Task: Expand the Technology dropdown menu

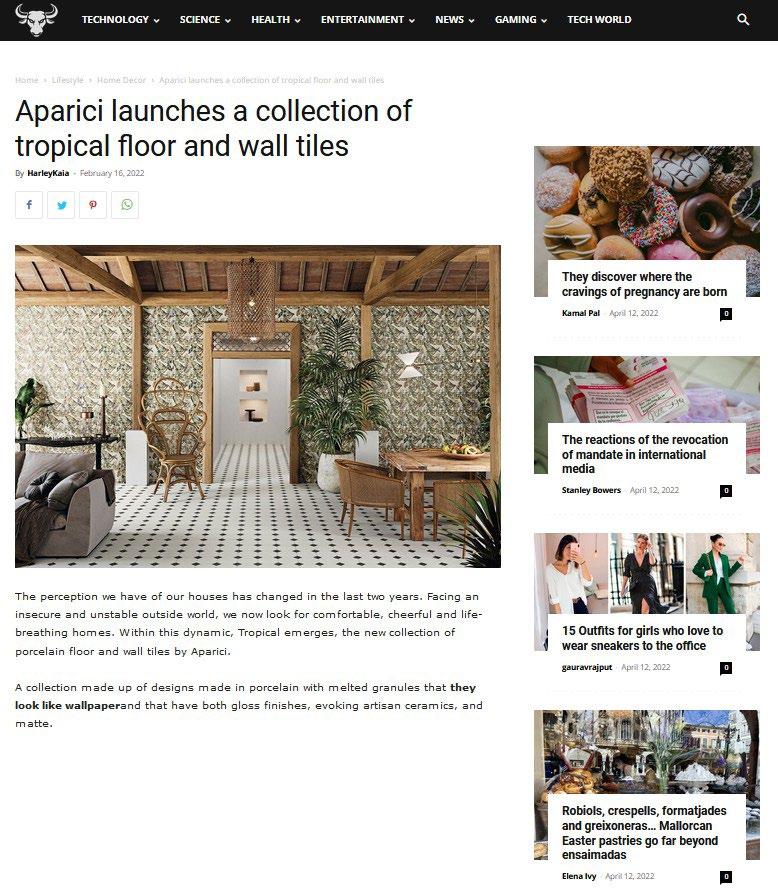Action: click(x=121, y=20)
